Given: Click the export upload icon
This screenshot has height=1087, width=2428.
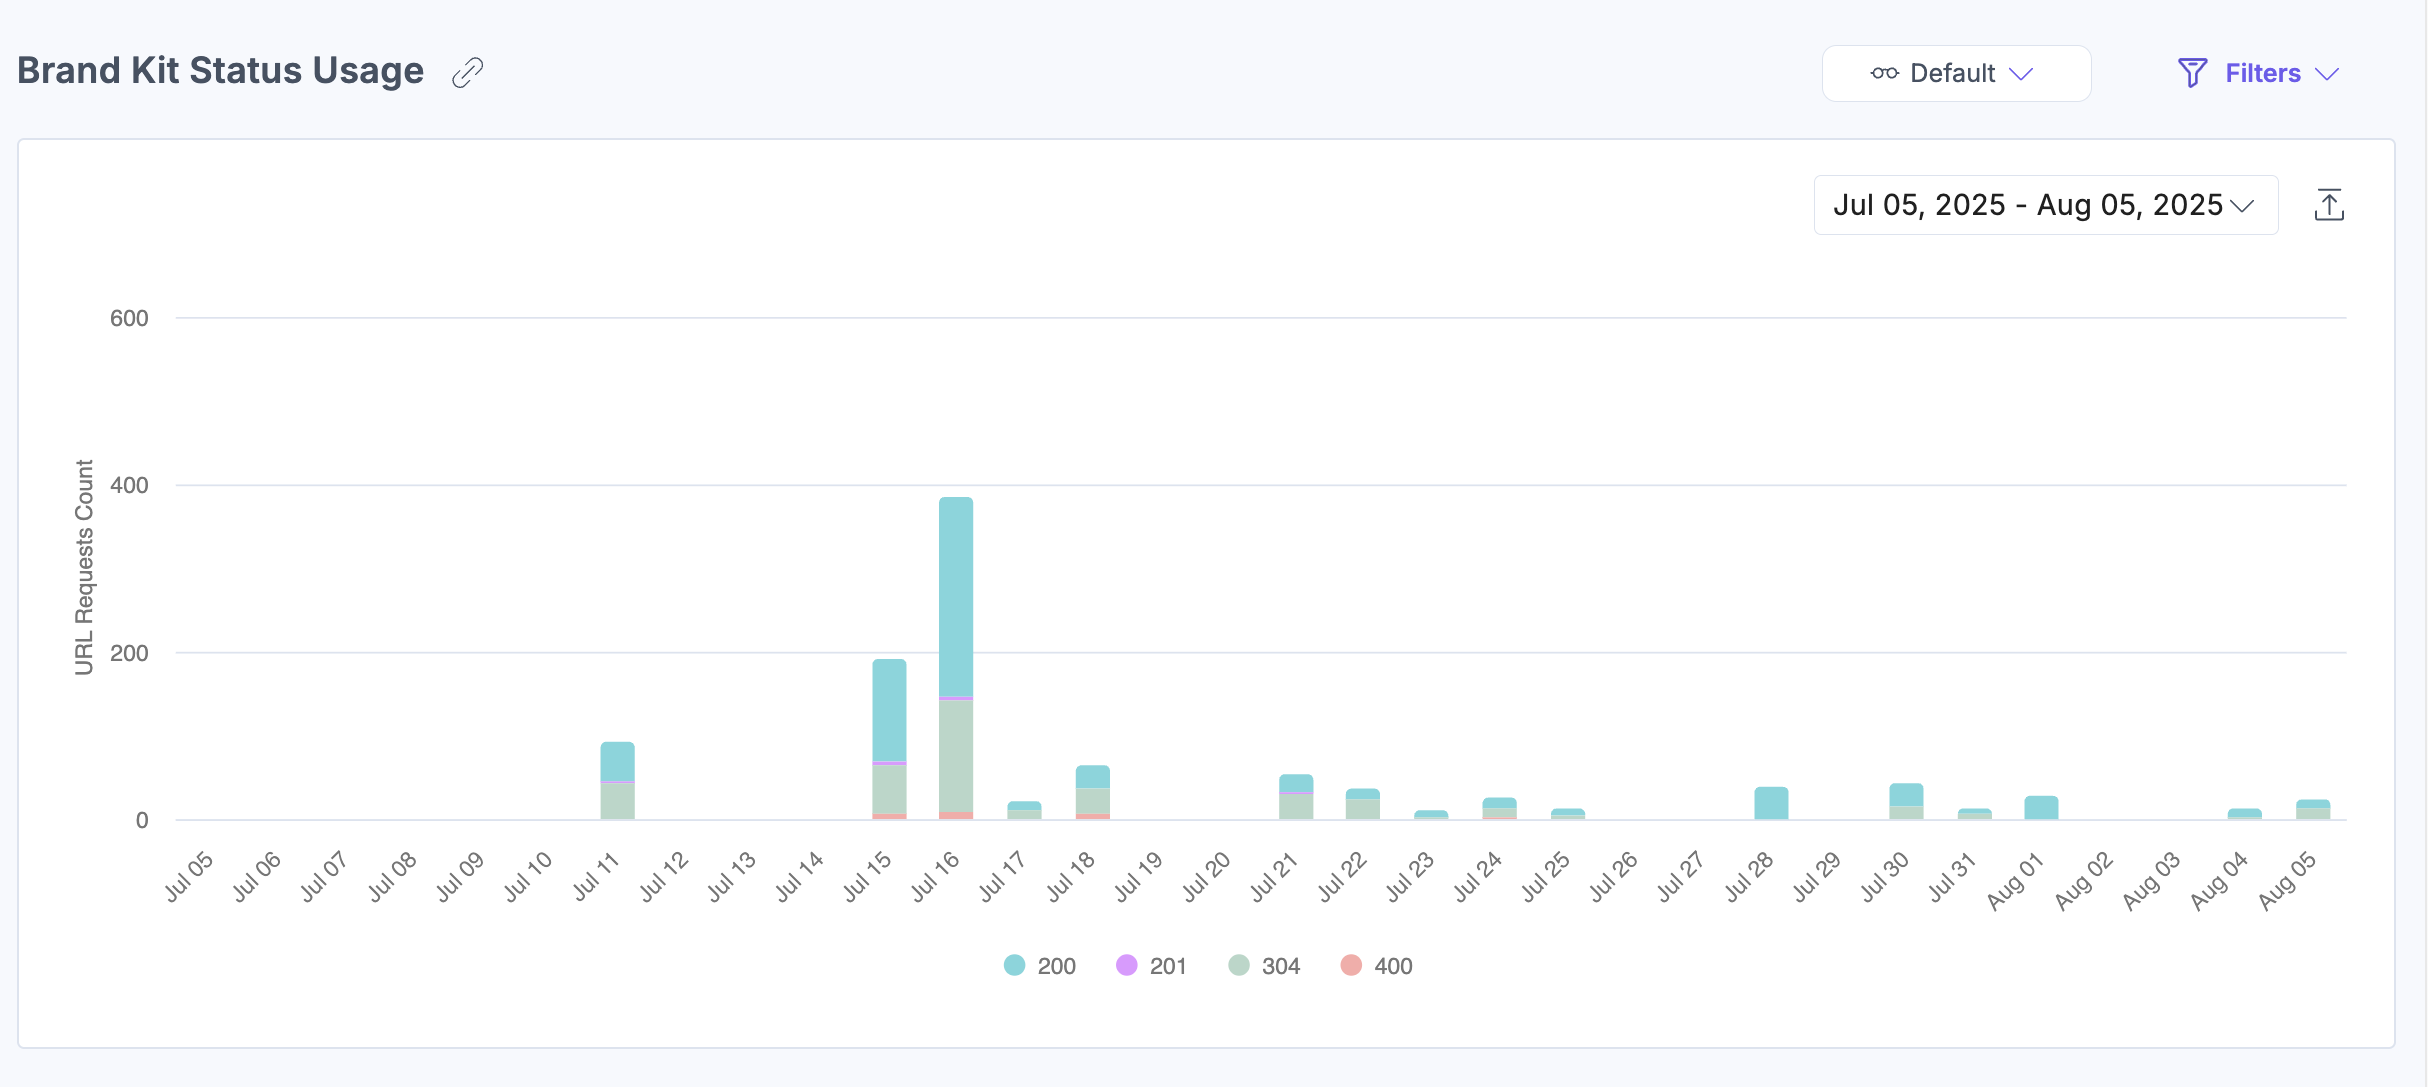Looking at the screenshot, I should [x=2329, y=205].
